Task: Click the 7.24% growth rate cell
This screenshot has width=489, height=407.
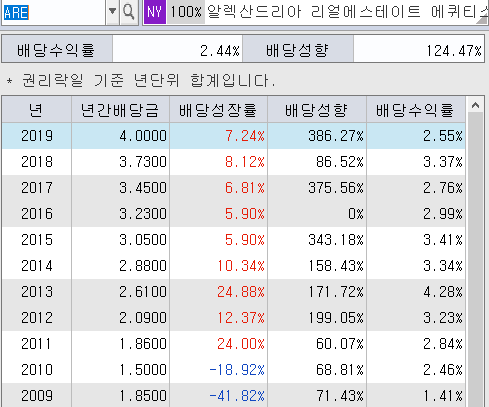Action: coord(218,136)
